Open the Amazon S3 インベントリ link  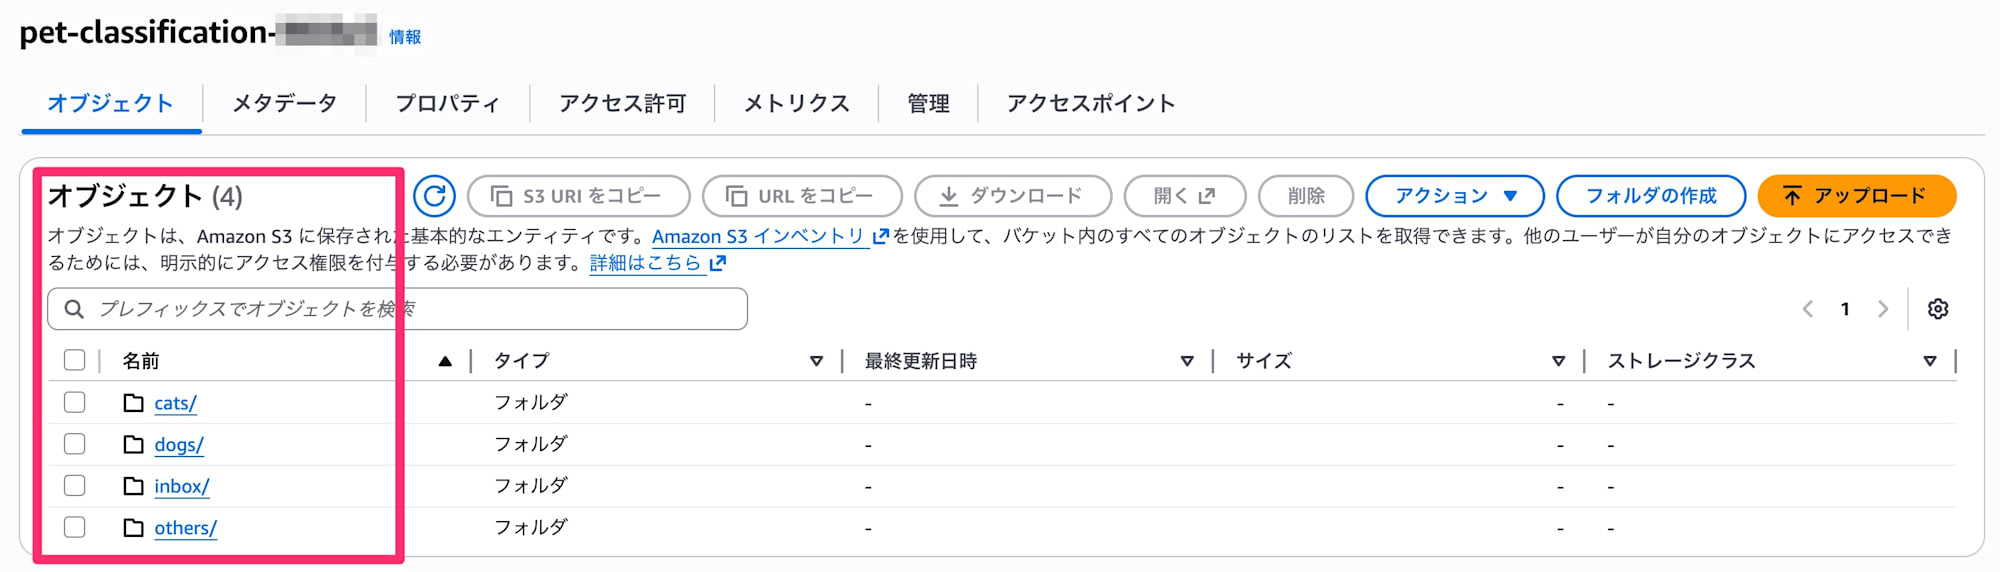coord(758,236)
